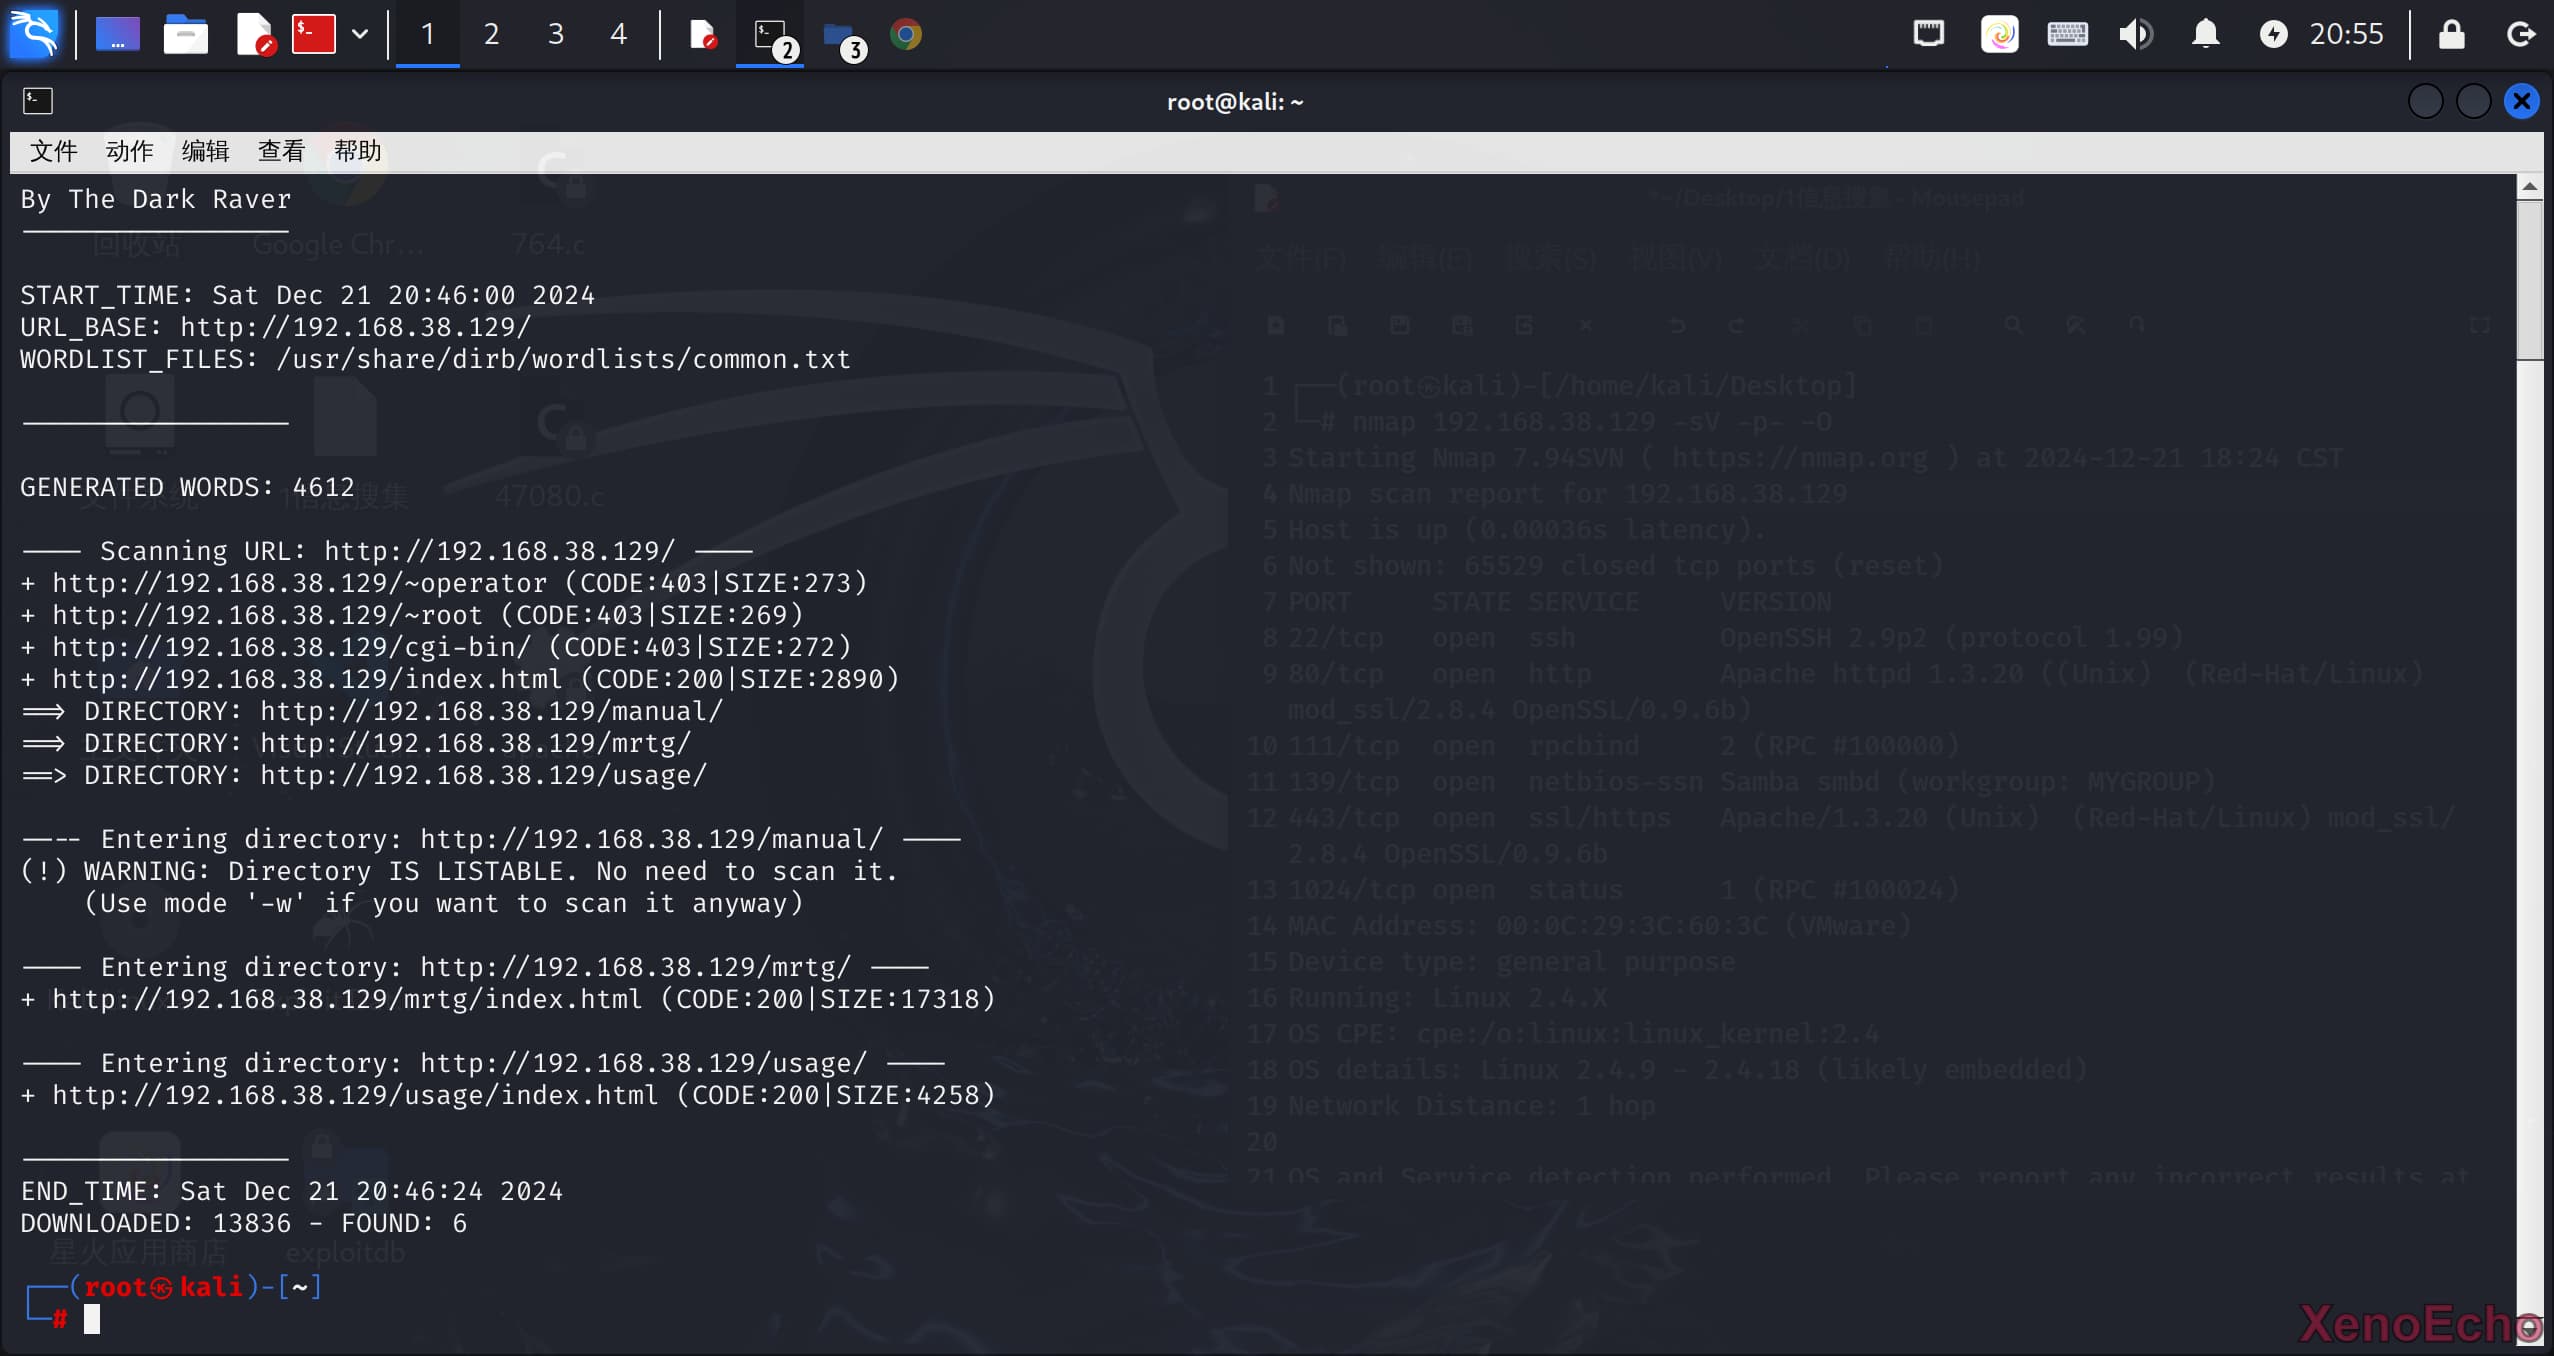2554x1356 pixels.
Task: Launch the red terminal emulator icon
Action: [313, 34]
